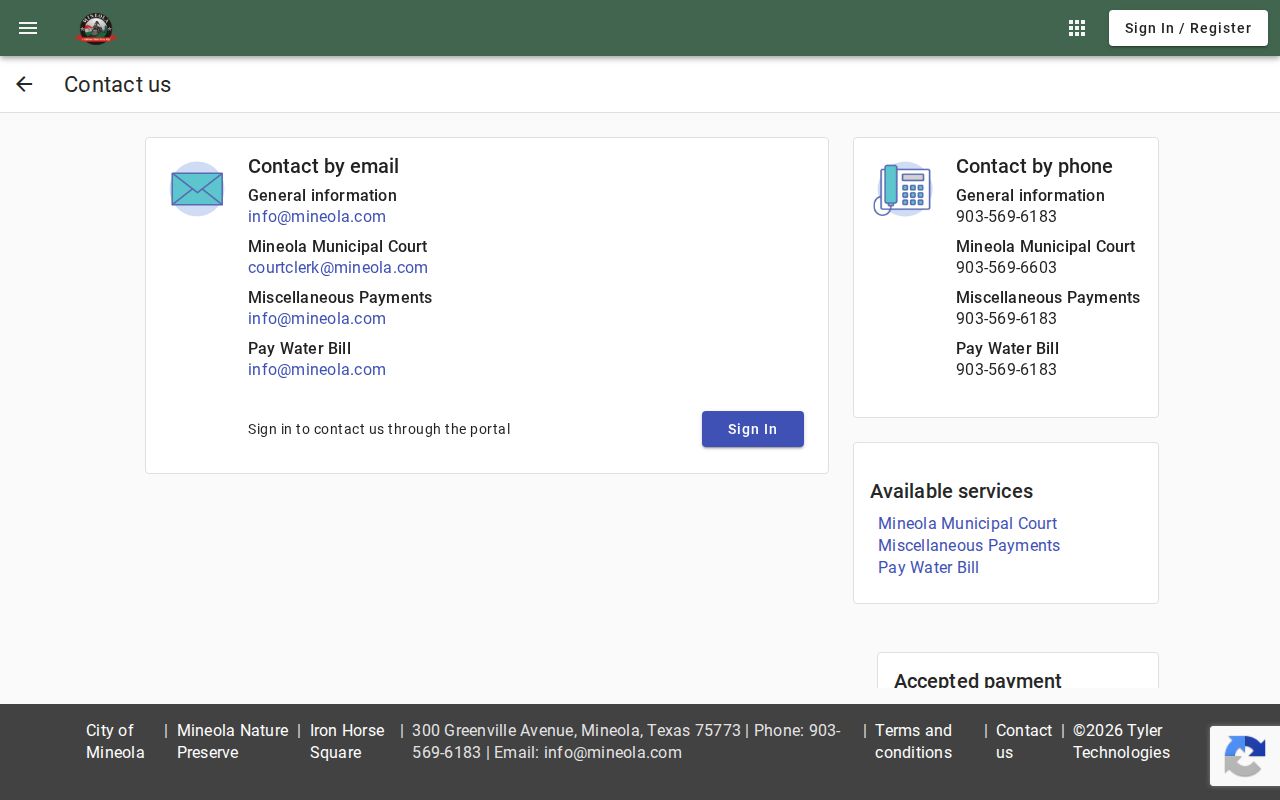Open Terms and conditions footer link
The height and width of the screenshot is (800, 1280).
tap(913, 741)
